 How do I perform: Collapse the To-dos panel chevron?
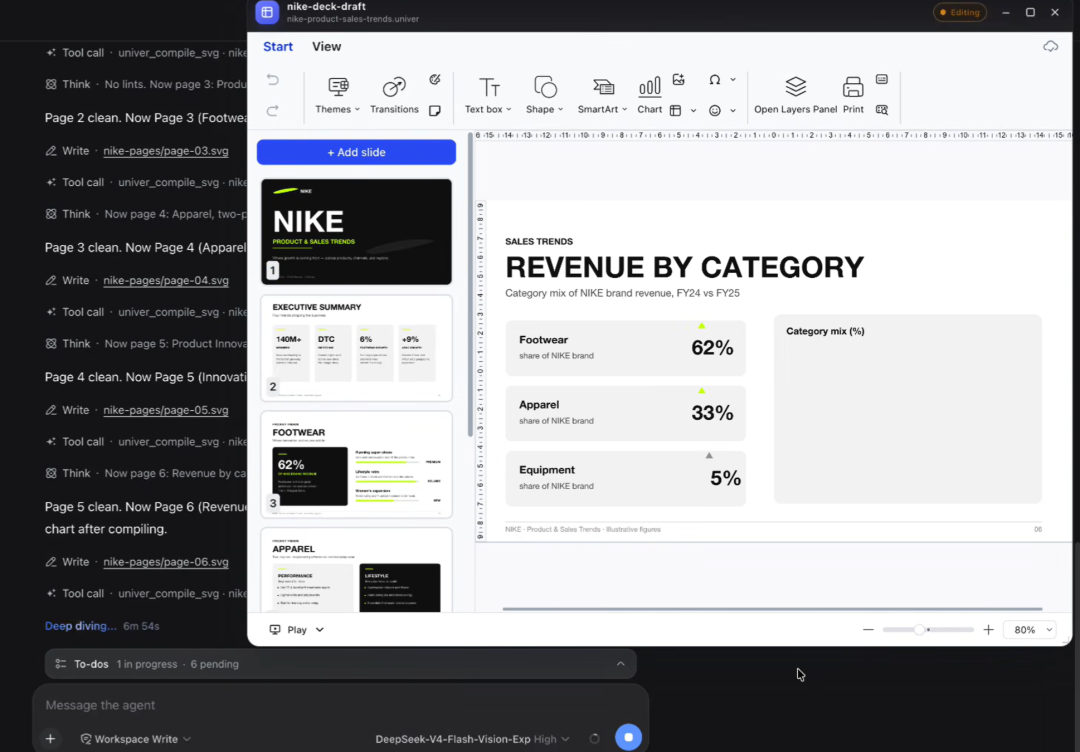point(621,664)
